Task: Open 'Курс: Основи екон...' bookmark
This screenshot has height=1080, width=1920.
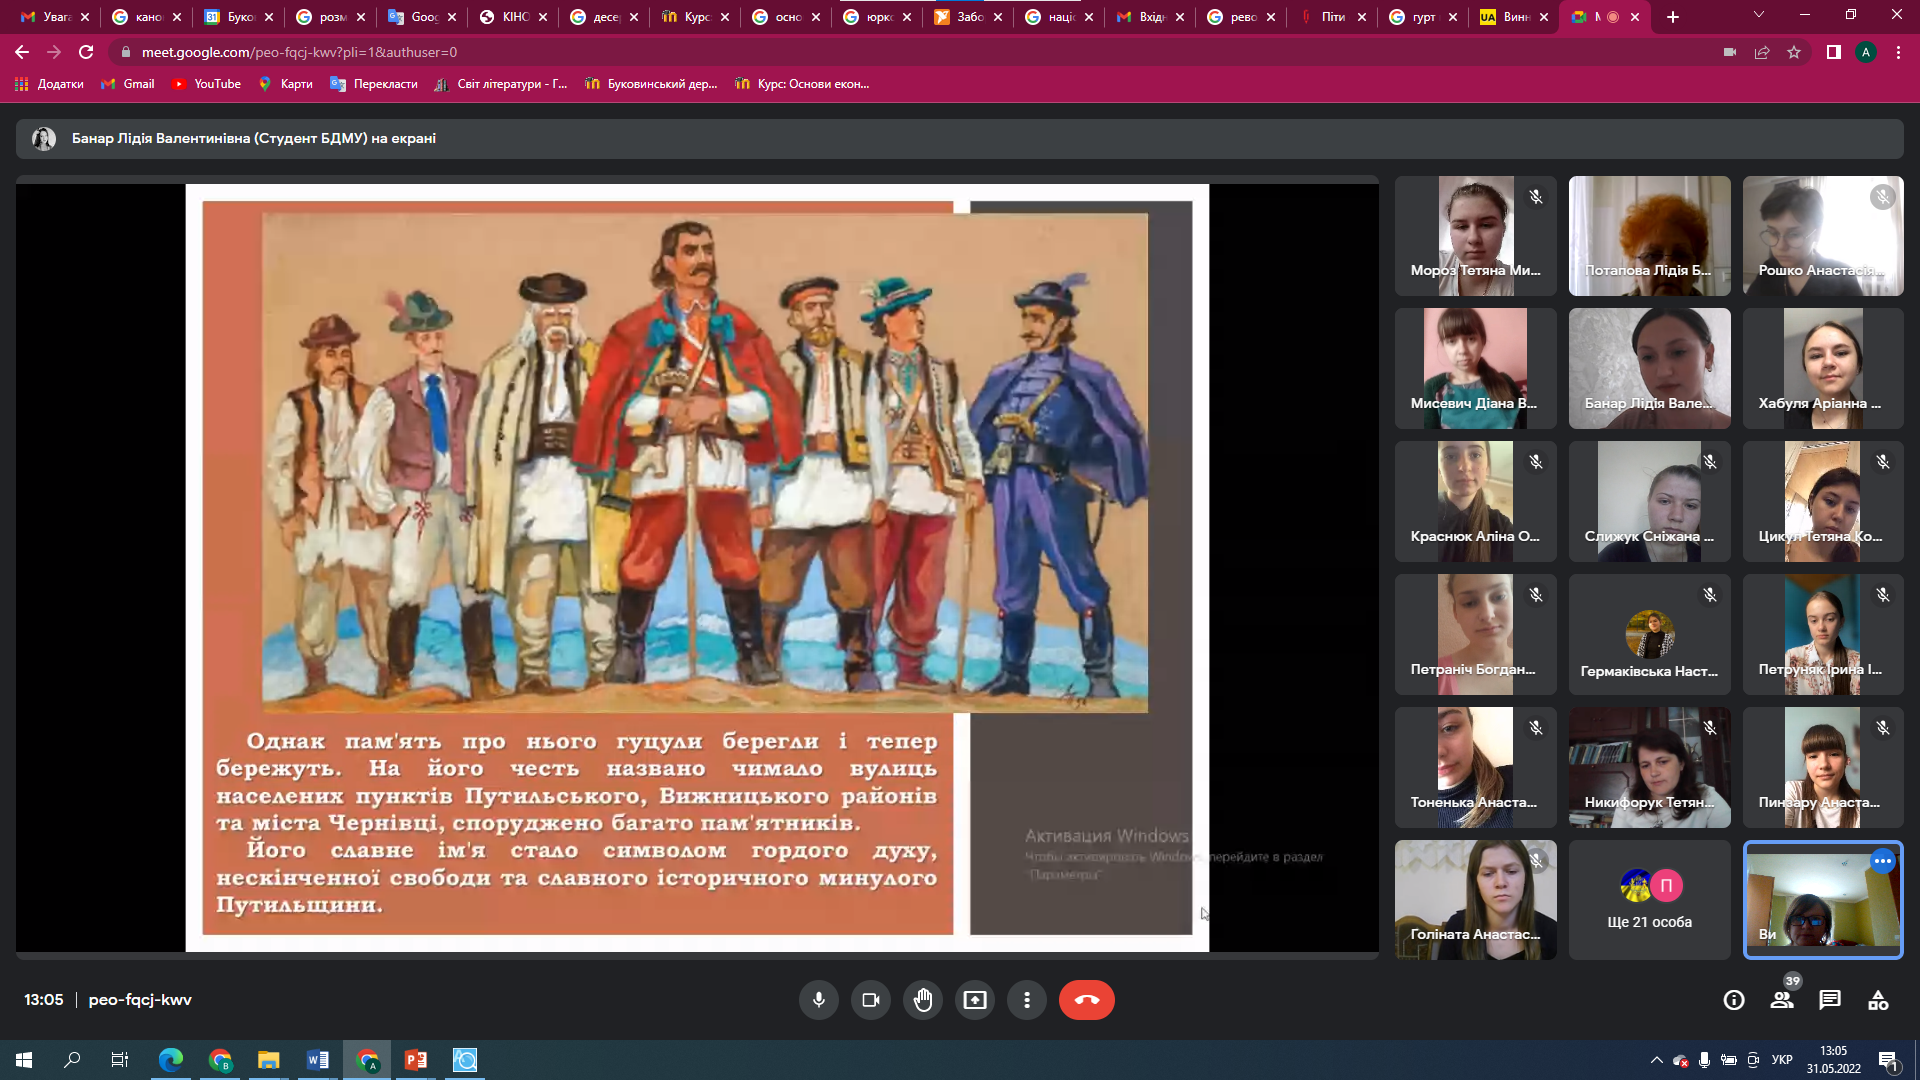Action: pos(802,84)
